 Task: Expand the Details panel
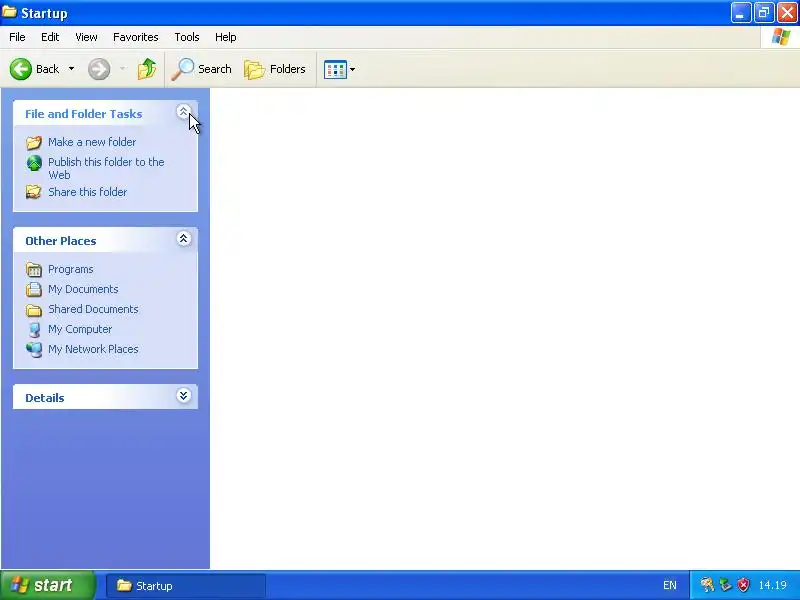[183, 395]
